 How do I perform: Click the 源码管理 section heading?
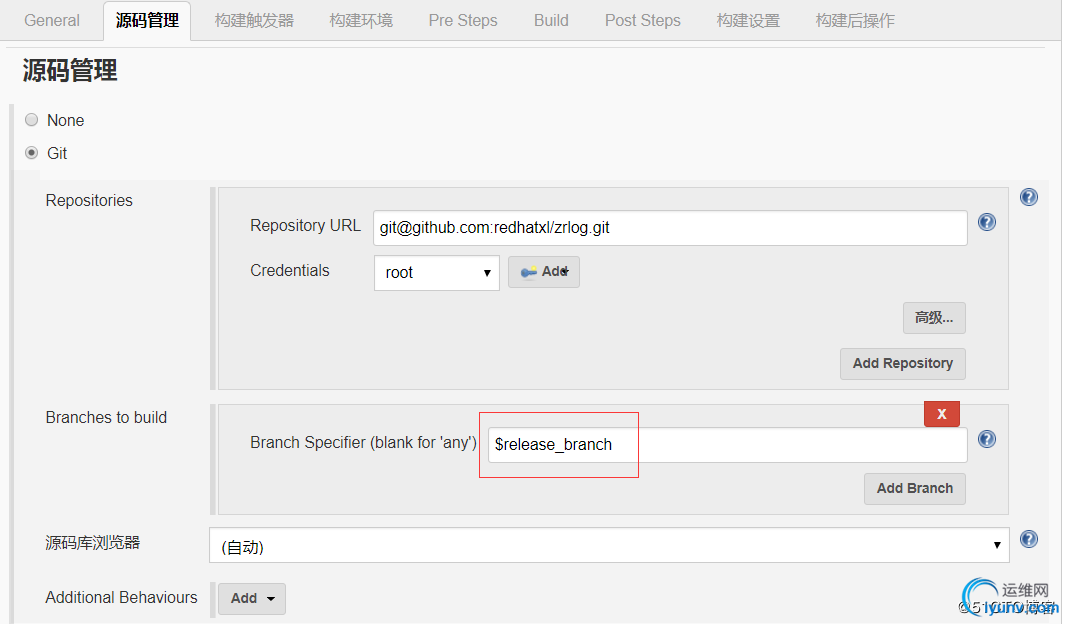click(x=70, y=71)
